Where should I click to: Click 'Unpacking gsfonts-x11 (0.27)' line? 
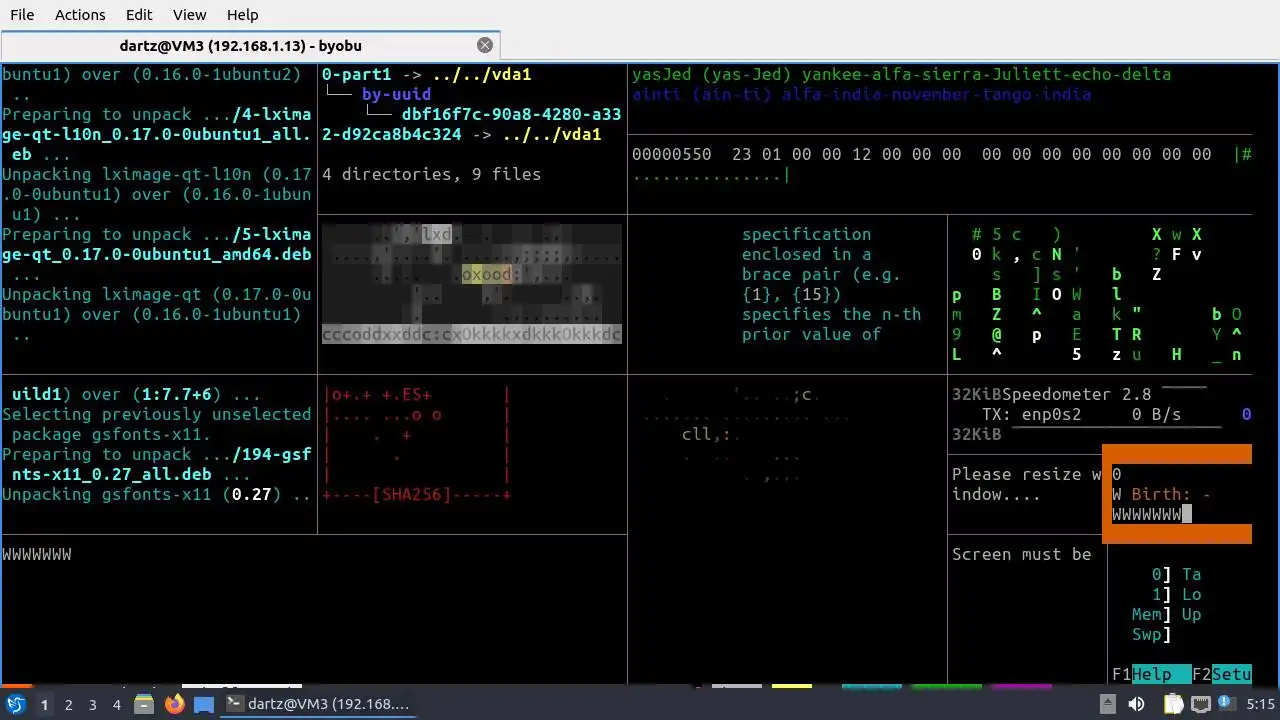[x=157, y=494]
